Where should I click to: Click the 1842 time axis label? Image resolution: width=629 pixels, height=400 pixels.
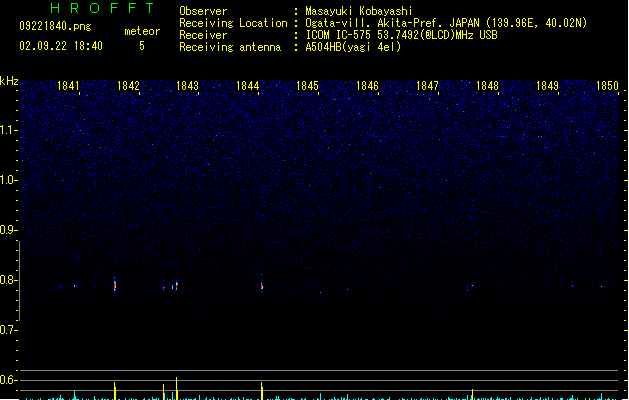pos(128,86)
